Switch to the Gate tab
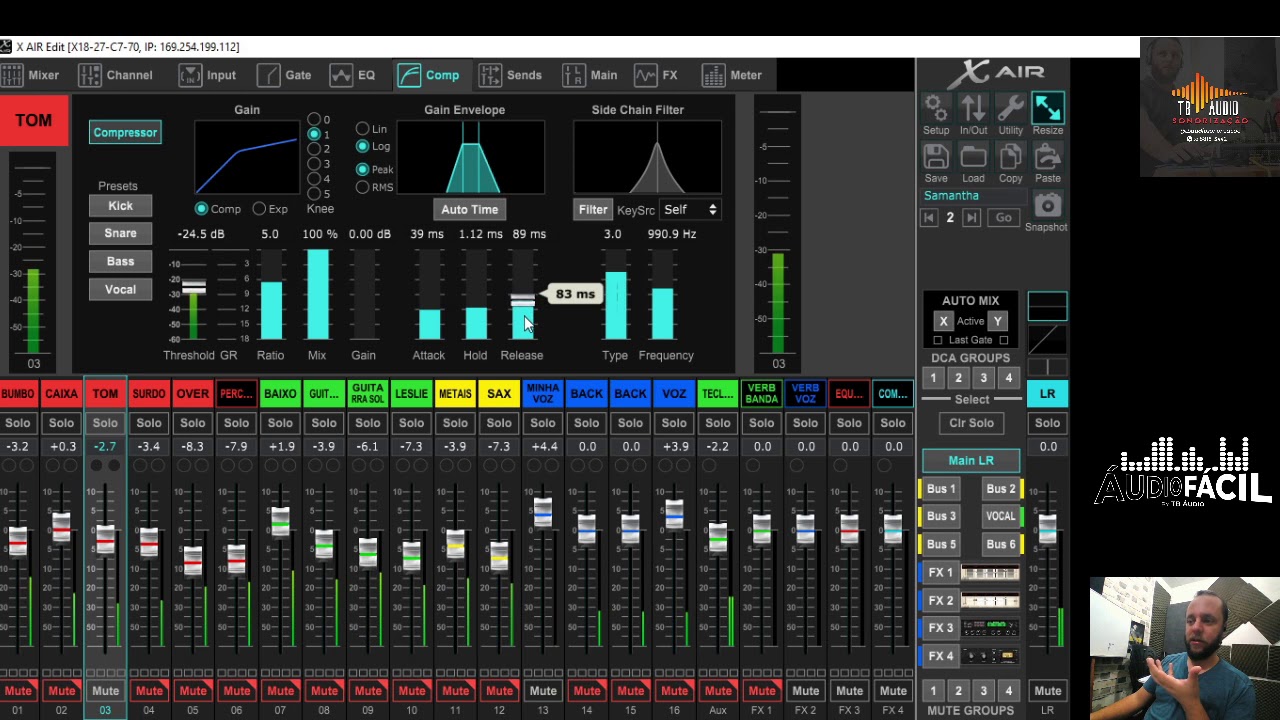Viewport: 1280px width, 720px height. tap(284, 75)
